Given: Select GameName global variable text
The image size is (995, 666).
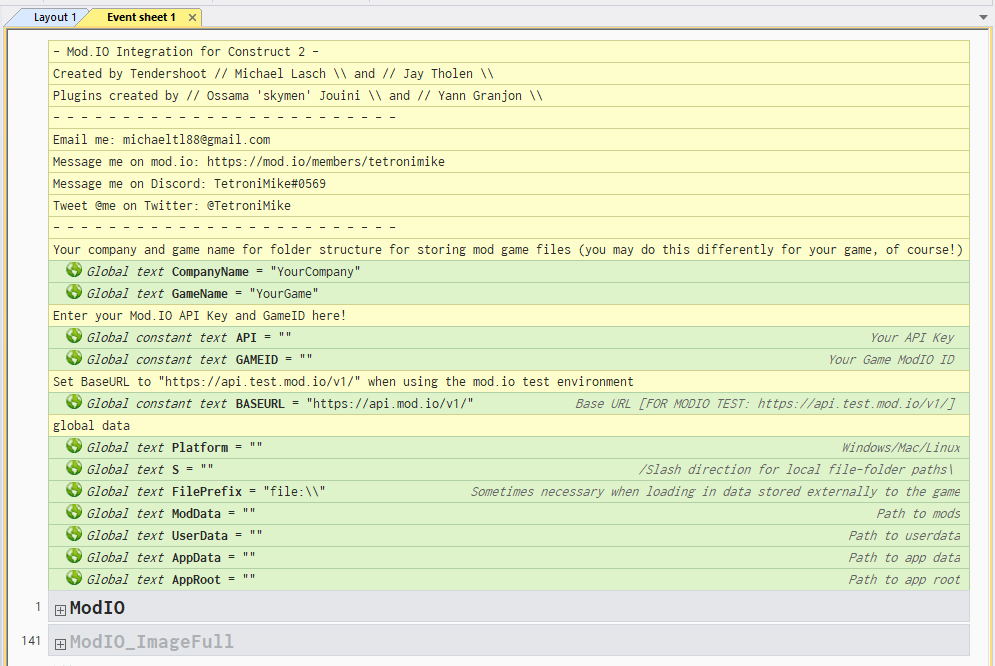Looking at the screenshot, I should tap(202, 294).
